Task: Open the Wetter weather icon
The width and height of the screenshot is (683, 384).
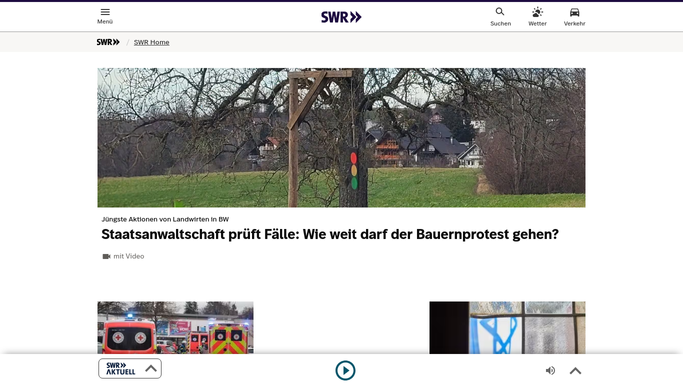Action: click(x=537, y=12)
